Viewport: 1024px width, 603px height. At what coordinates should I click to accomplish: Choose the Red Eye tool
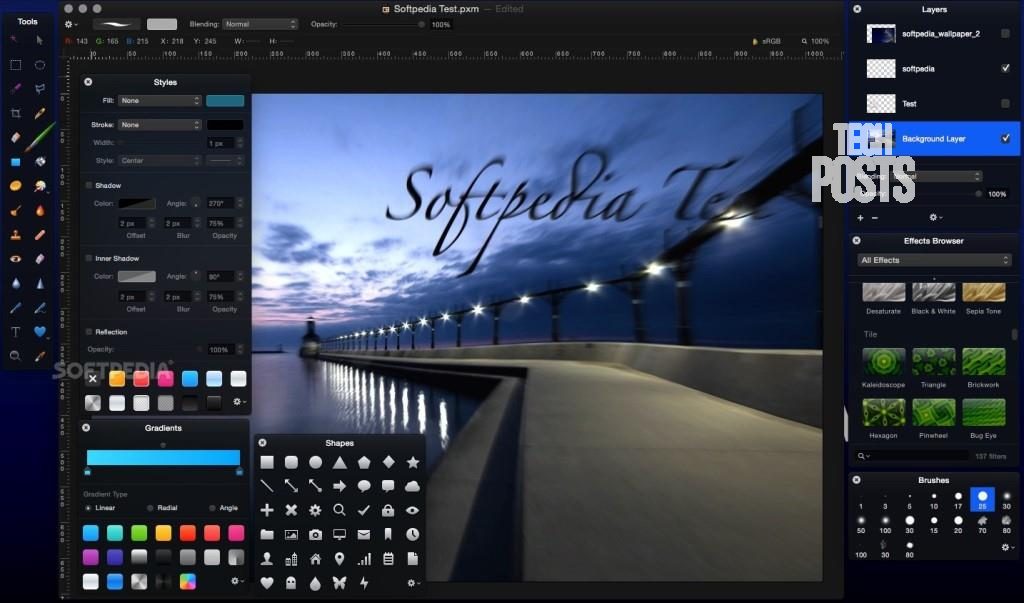(16, 259)
